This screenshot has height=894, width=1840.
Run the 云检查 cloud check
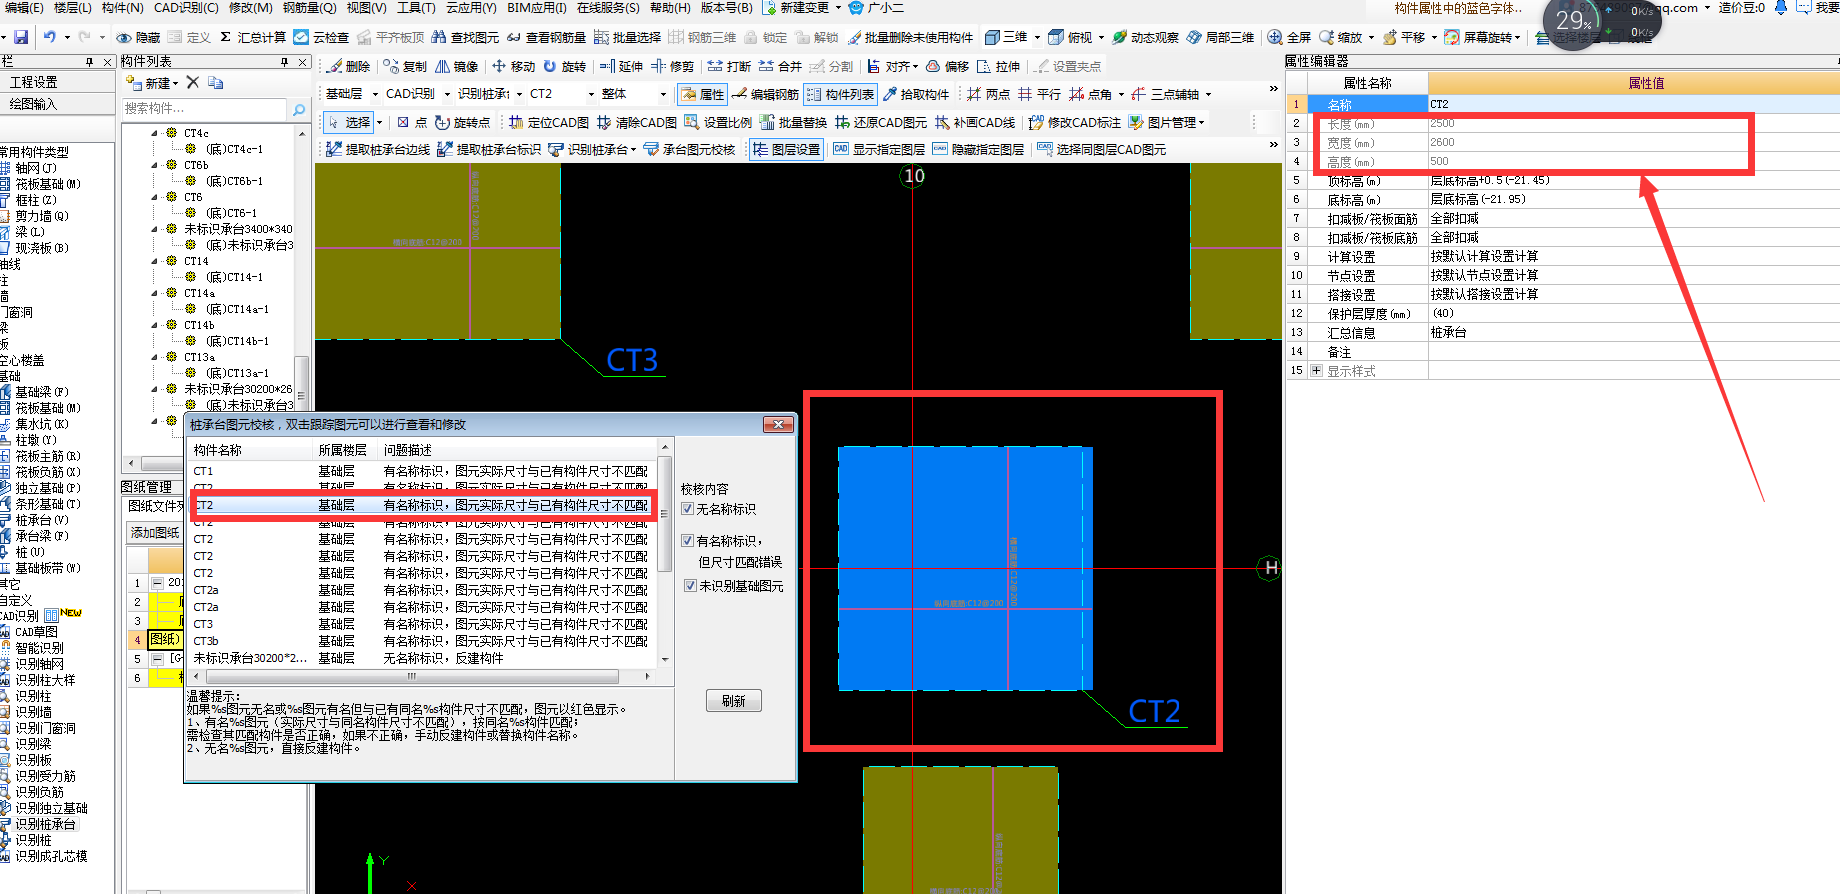[x=322, y=37]
